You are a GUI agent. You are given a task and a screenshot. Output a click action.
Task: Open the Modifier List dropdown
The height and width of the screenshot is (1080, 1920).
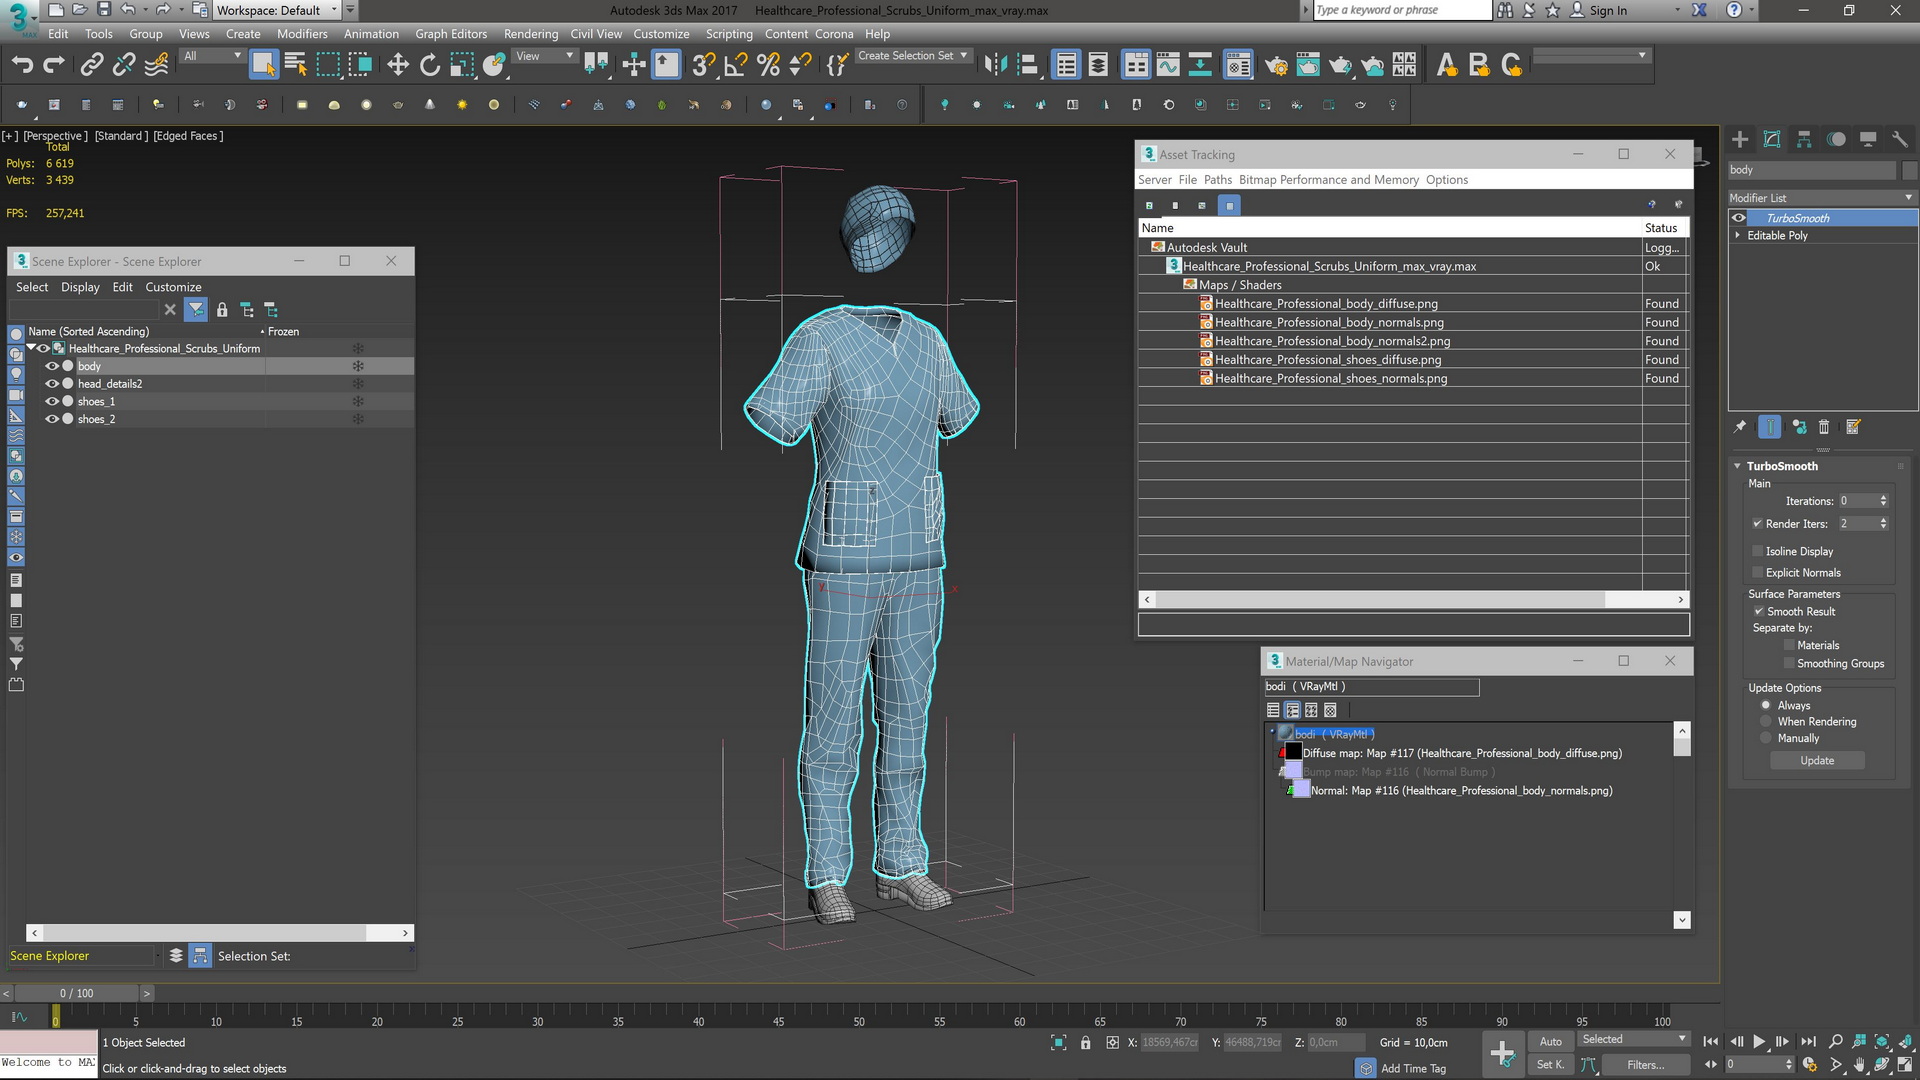coord(1822,198)
